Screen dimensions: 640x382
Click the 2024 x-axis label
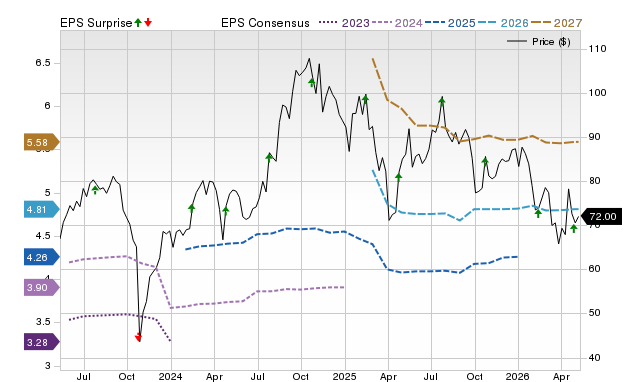click(170, 376)
